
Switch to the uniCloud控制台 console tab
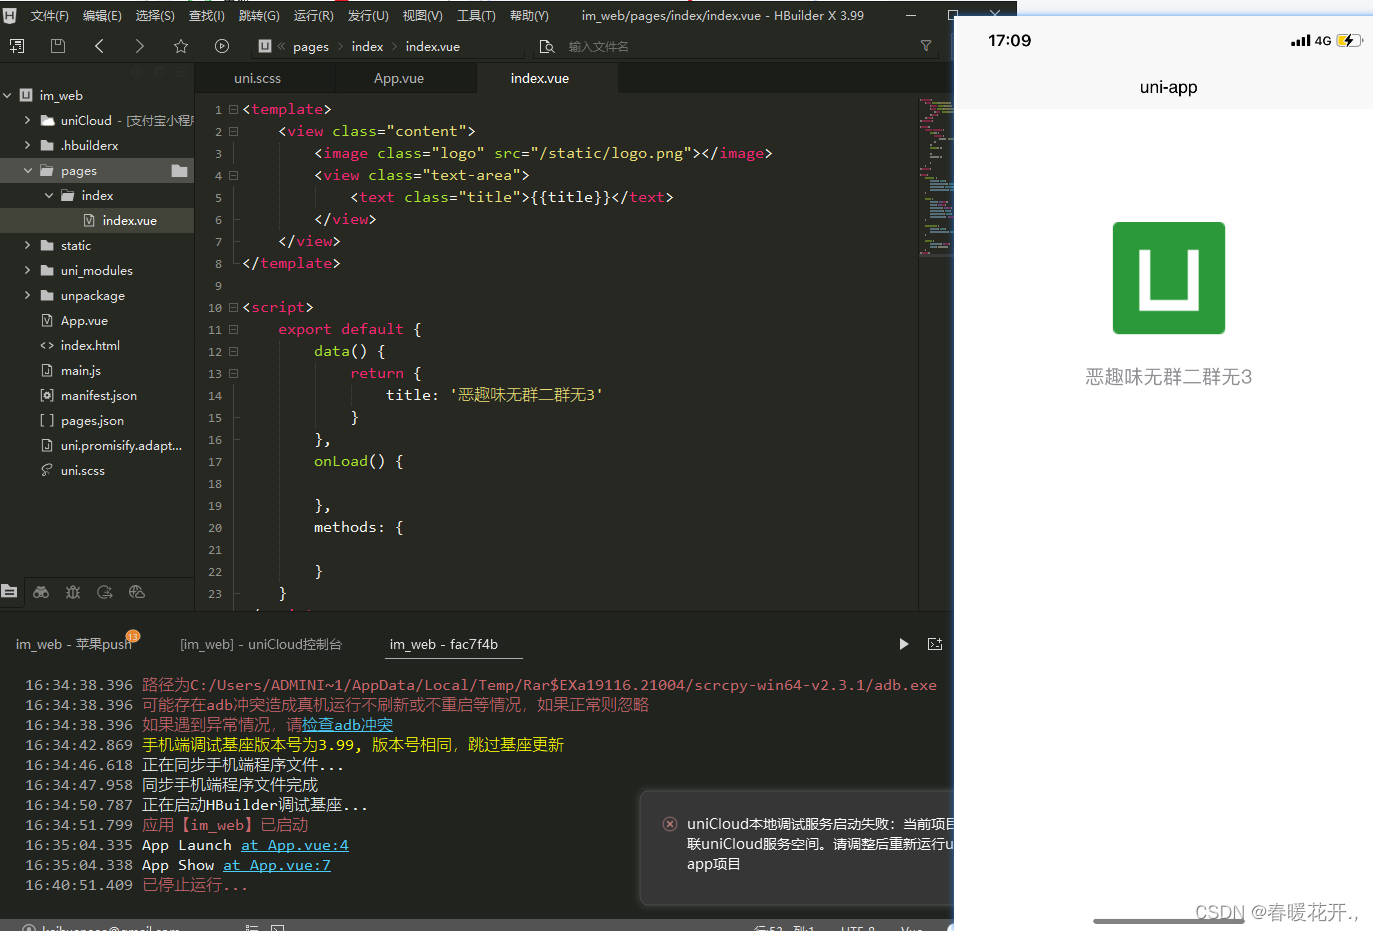tap(261, 644)
